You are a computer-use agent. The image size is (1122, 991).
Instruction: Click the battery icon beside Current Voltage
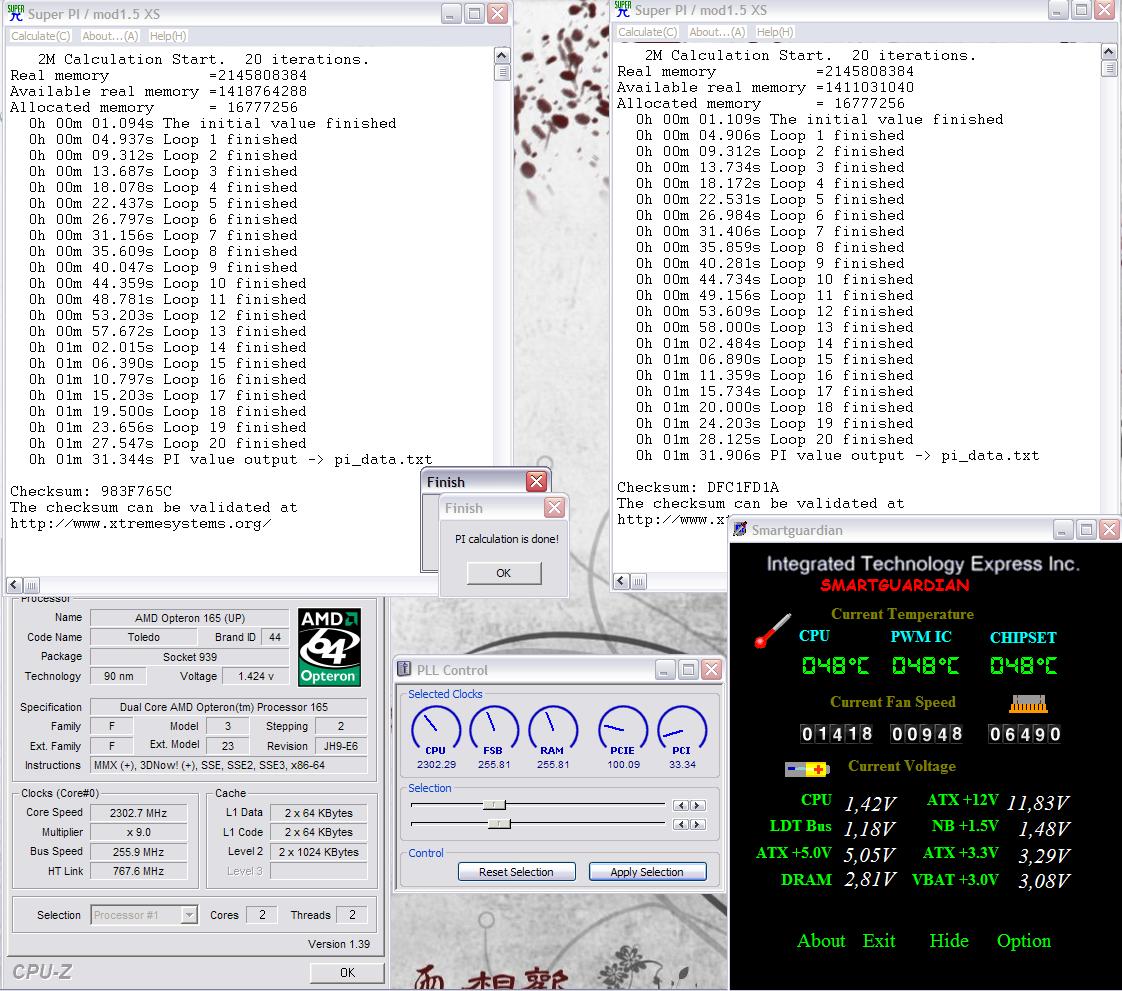coord(806,769)
